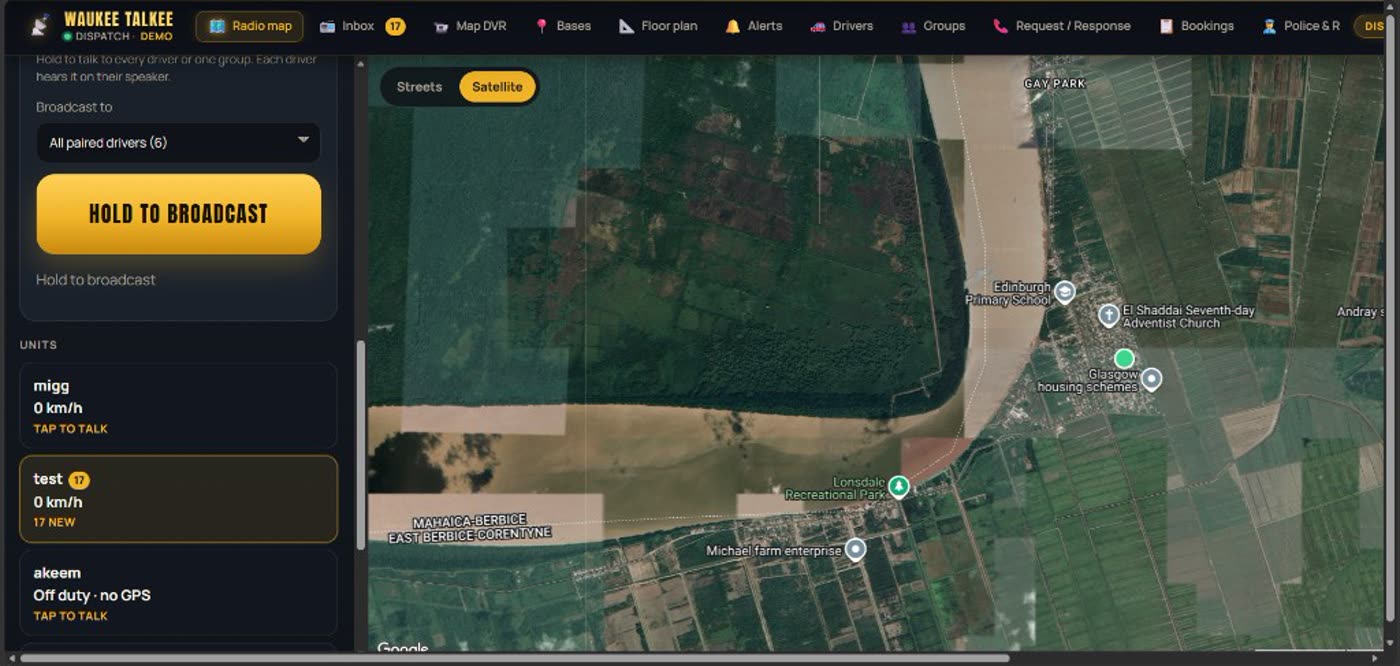
Task: Click the Lonsdale Recreational Park marker
Action: click(899, 486)
